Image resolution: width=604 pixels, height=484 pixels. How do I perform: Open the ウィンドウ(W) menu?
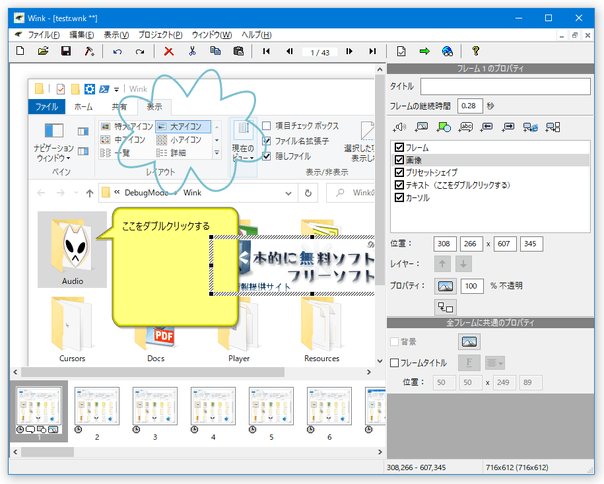[x=211, y=35]
